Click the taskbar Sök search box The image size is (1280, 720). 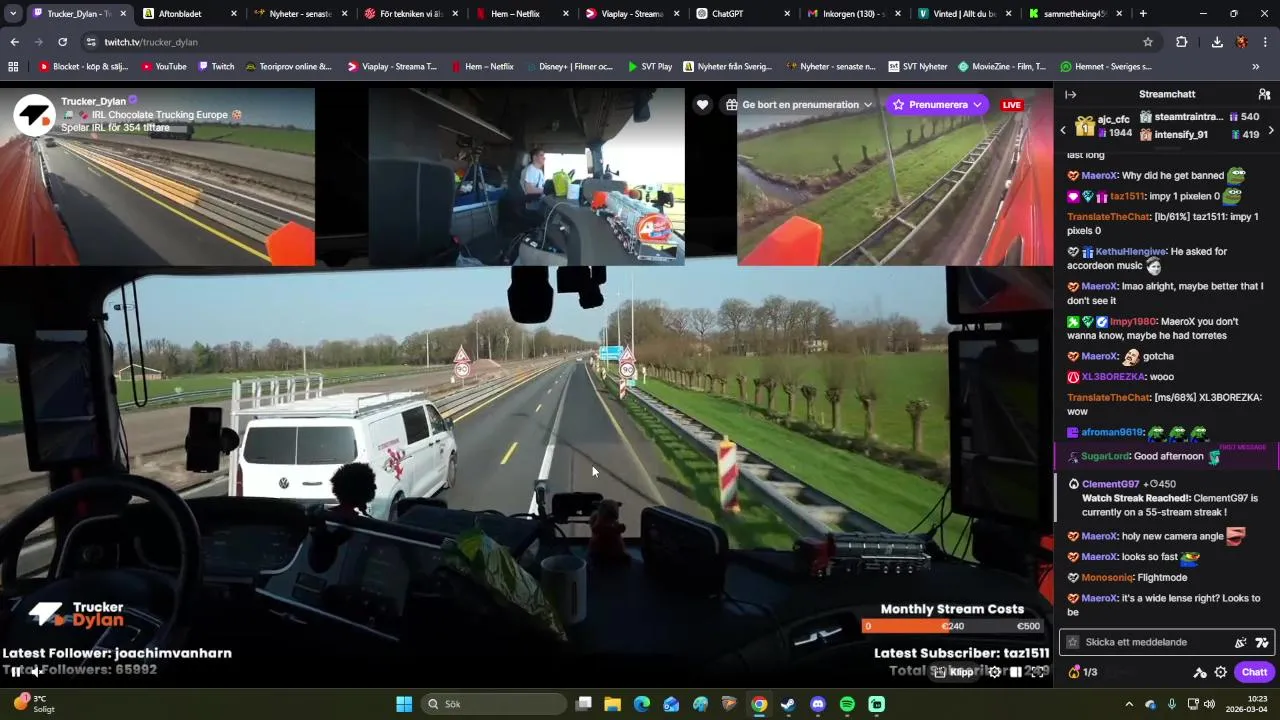(494, 704)
